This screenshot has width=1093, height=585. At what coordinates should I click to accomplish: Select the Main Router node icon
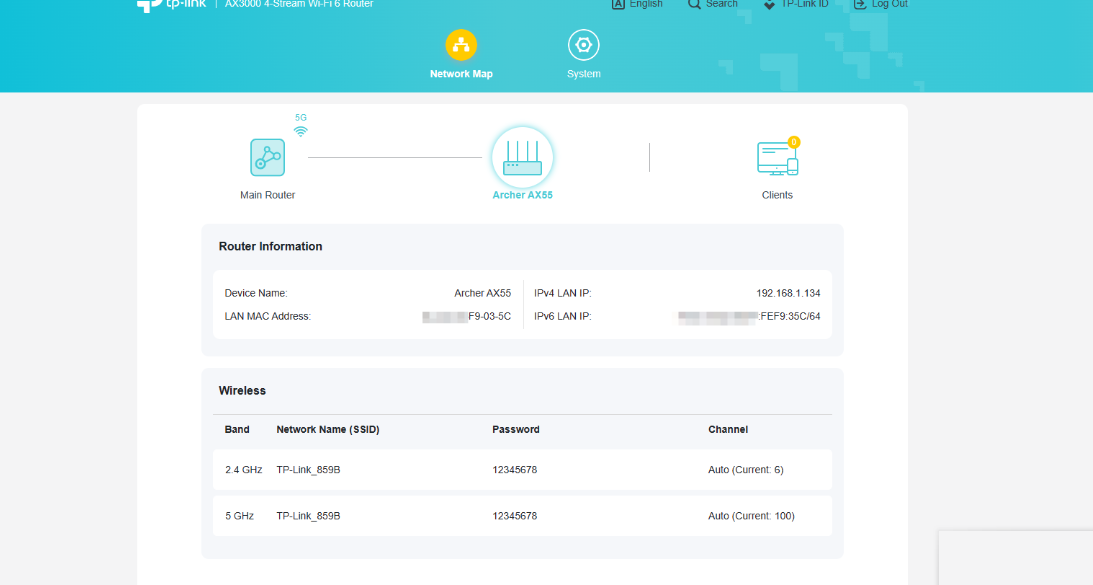268,158
